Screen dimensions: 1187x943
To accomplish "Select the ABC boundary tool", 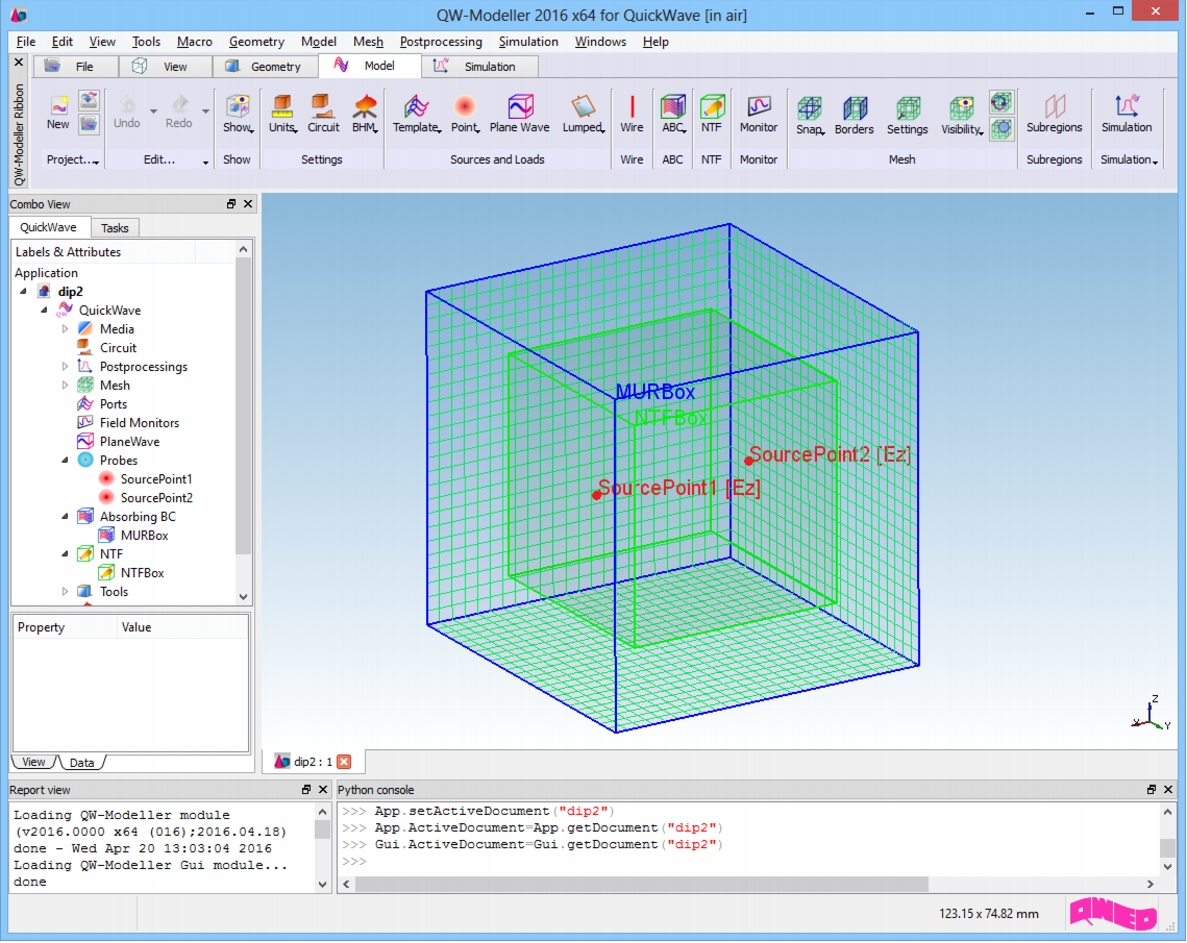I will (673, 114).
